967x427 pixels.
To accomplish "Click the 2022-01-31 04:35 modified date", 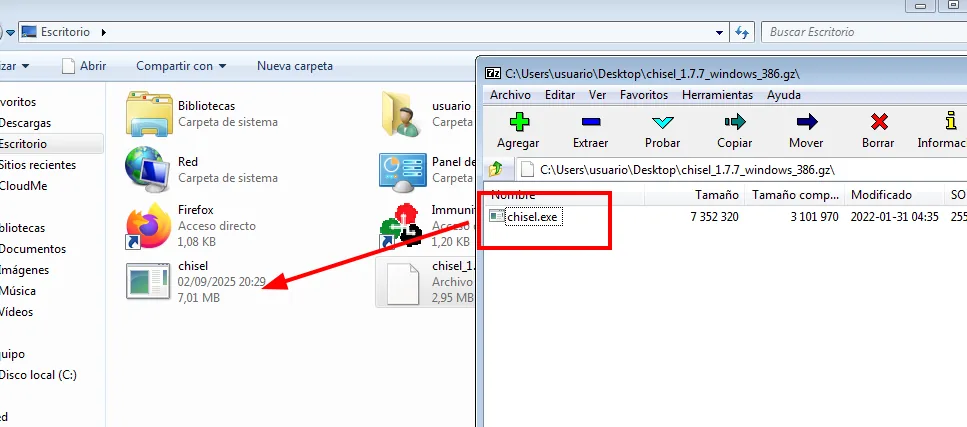I will (894, 217).
